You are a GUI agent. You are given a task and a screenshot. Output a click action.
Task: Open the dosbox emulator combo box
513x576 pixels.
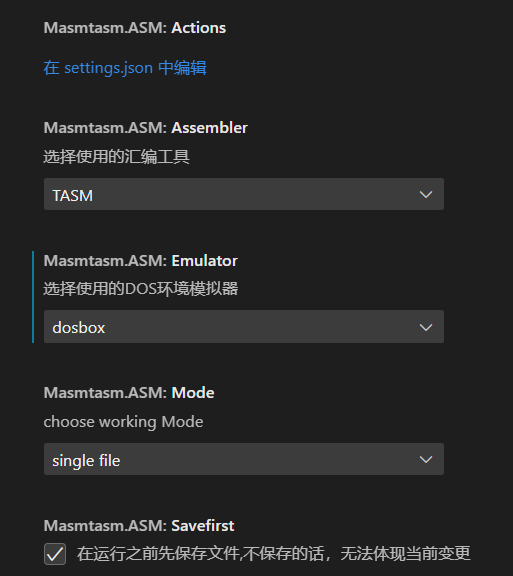(x=244, y=327)
